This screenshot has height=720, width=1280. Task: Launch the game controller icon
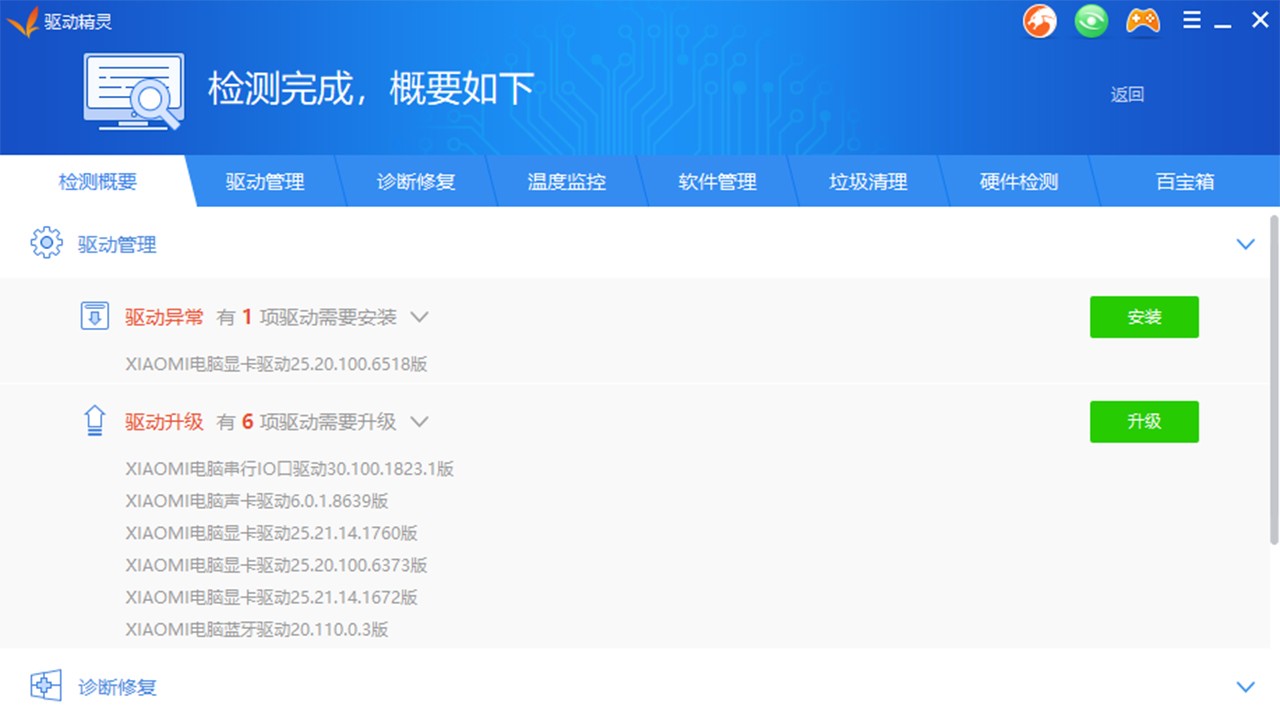(1143, 21)
